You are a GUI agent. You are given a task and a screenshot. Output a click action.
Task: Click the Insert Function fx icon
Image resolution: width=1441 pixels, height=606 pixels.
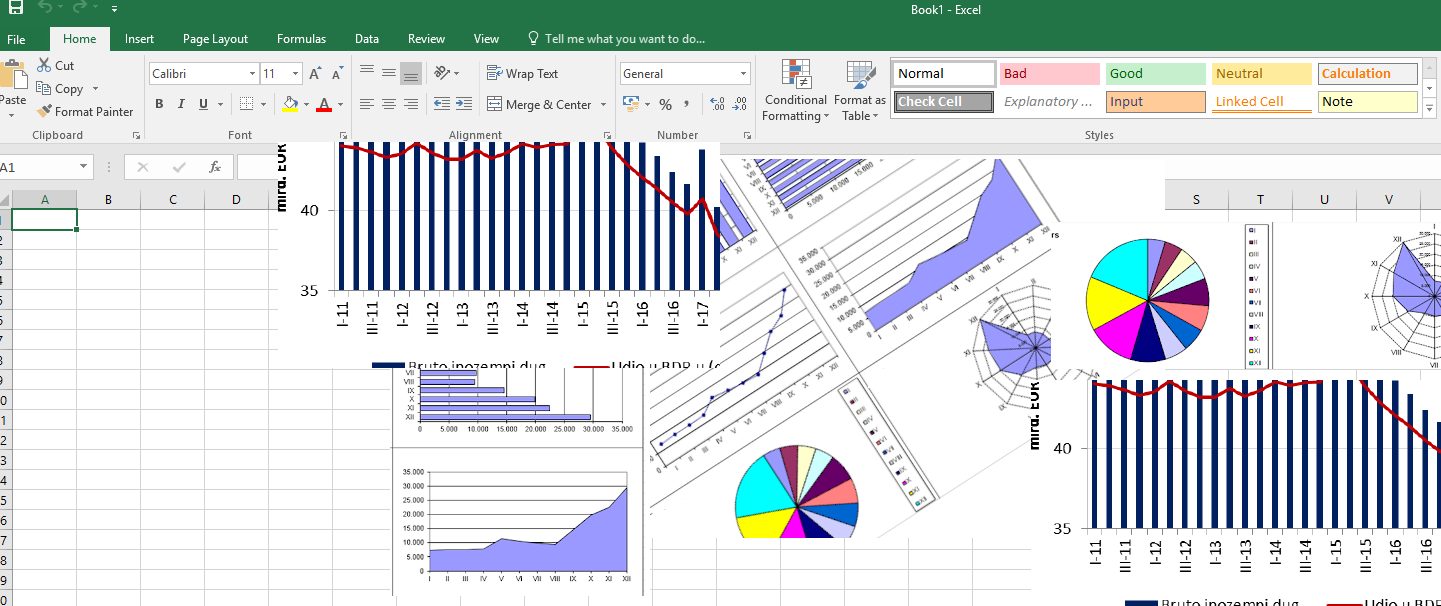214,167
